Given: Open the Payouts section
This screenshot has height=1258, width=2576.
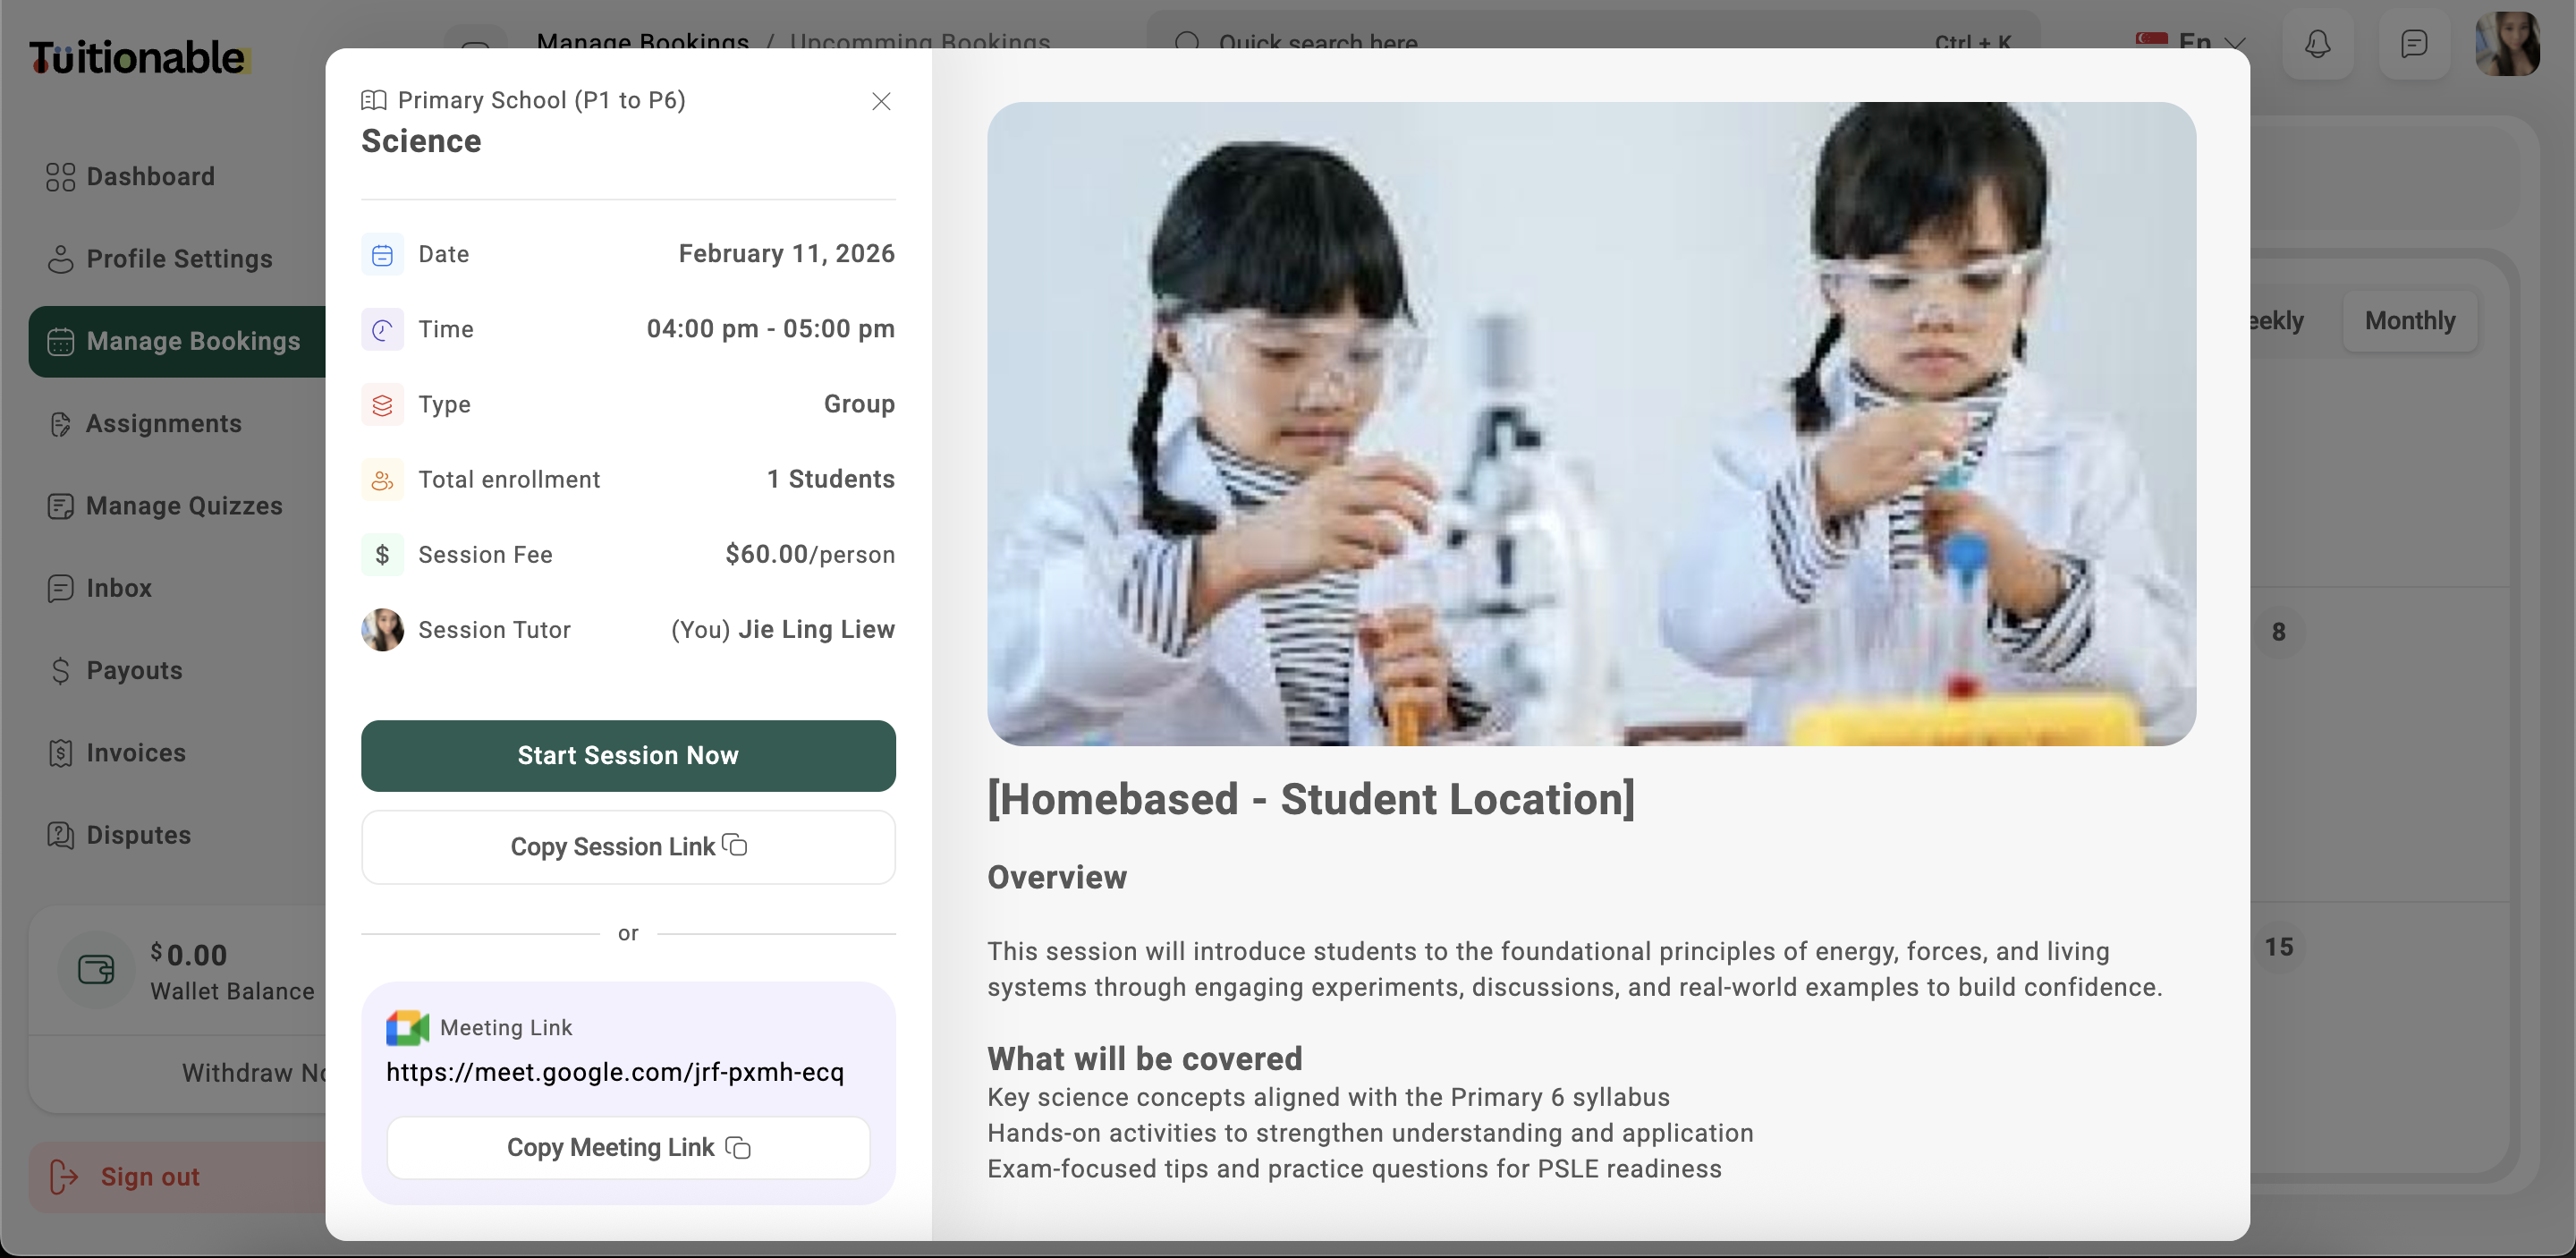Looking at the screenshot, I should point(134,670).
